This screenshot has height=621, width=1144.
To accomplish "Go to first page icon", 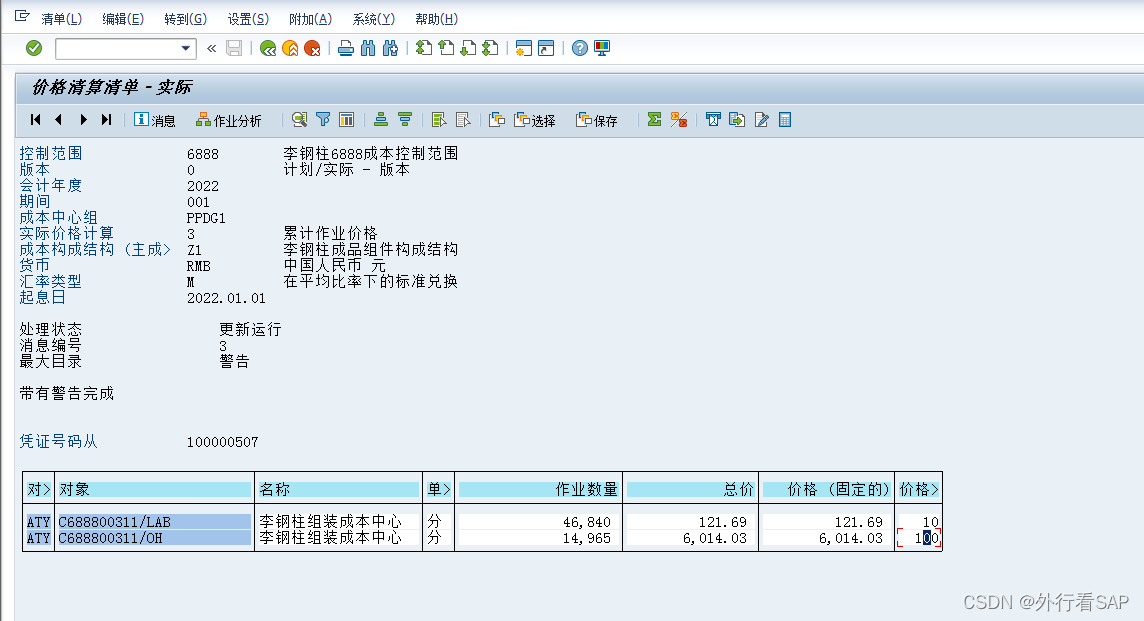I will coord(424,48).
